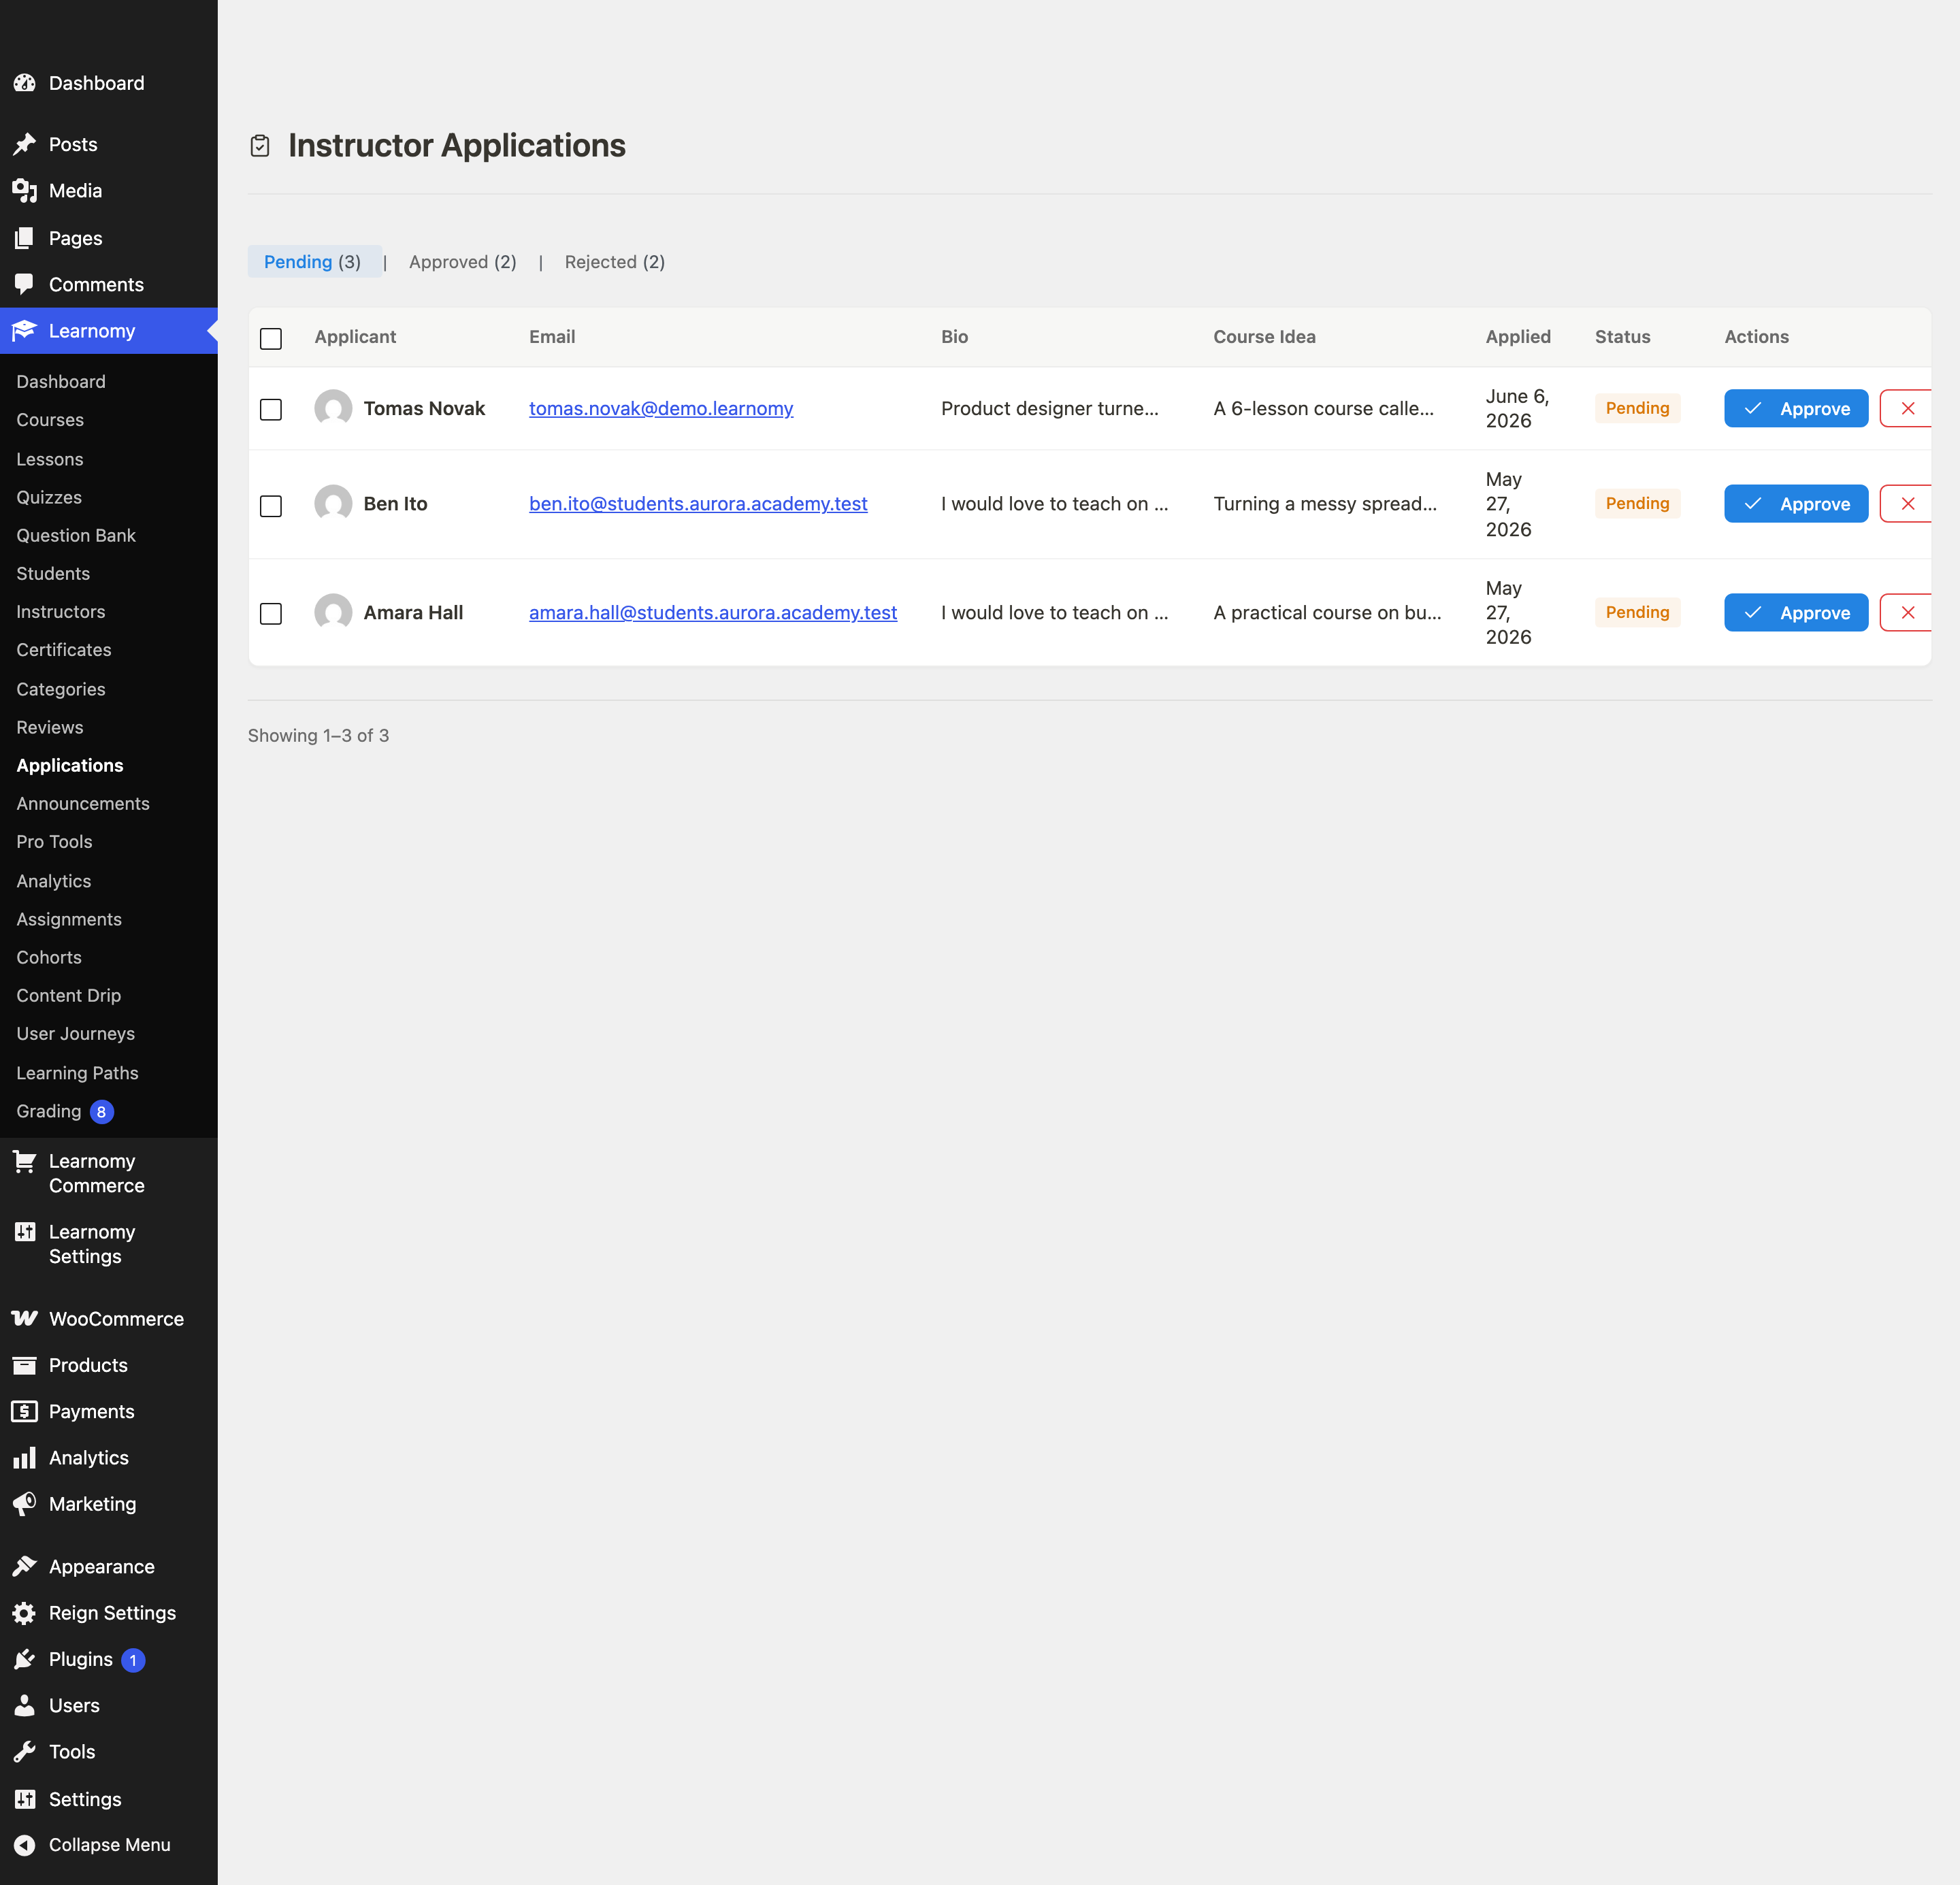Open the tomas.novak@demo.learnomy email link

(661, 408)
